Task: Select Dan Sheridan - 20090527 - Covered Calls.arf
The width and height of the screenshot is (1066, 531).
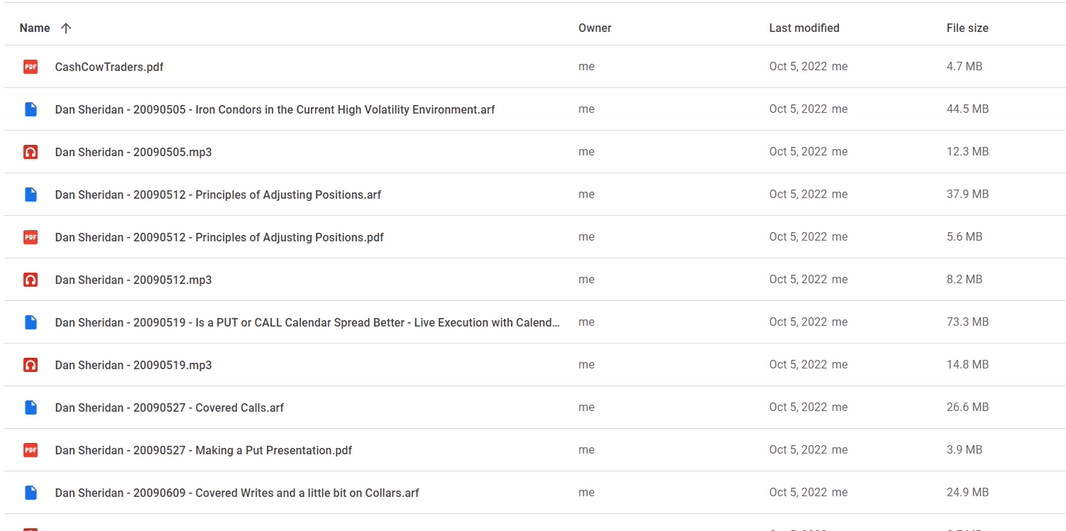Action: pos(169,408)
